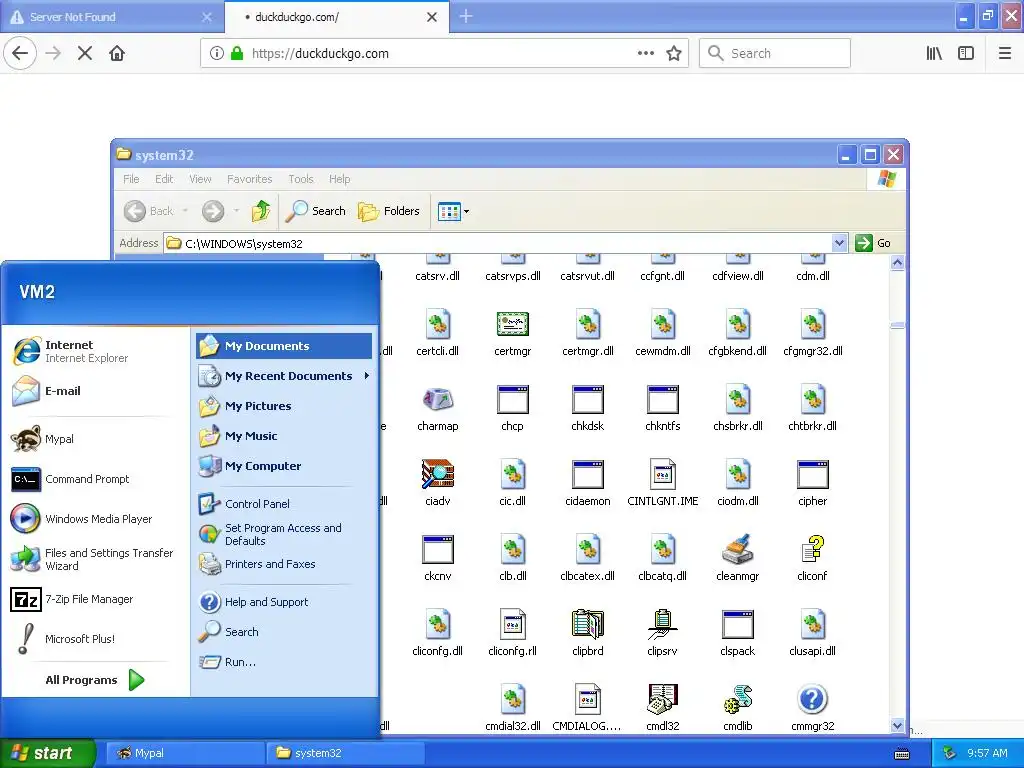
Task: Open Control Panel from Start menu
Action: pyautogui.click(x=244, y=504)
